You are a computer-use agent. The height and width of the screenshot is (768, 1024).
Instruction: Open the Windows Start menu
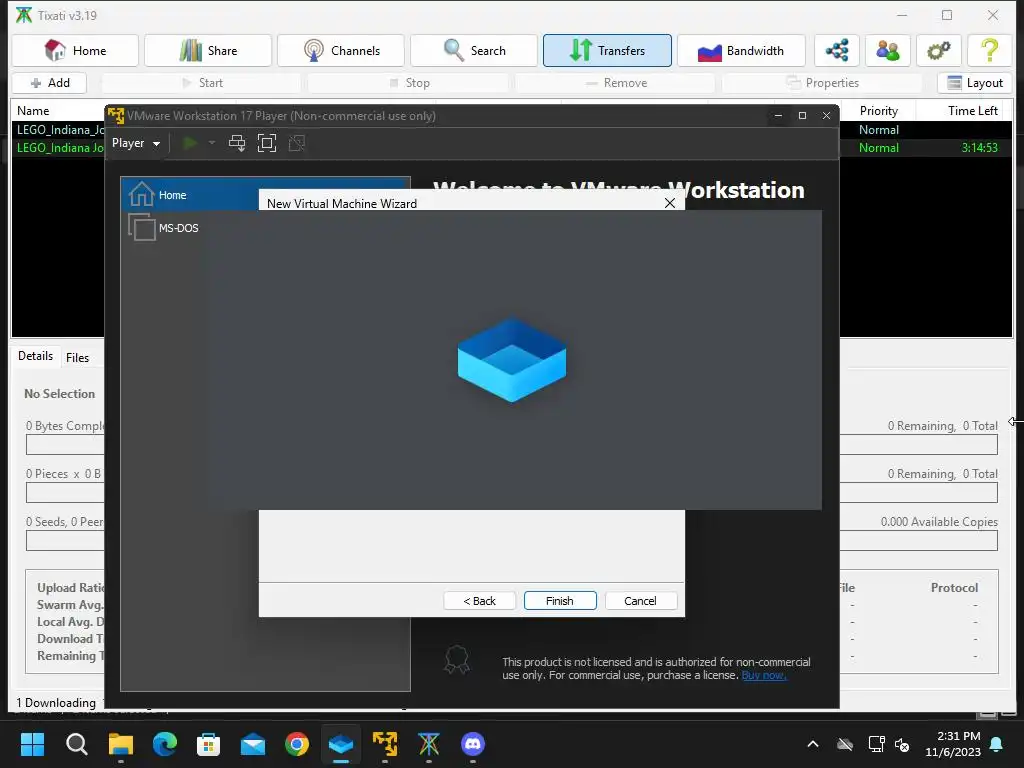coord(32,744)
